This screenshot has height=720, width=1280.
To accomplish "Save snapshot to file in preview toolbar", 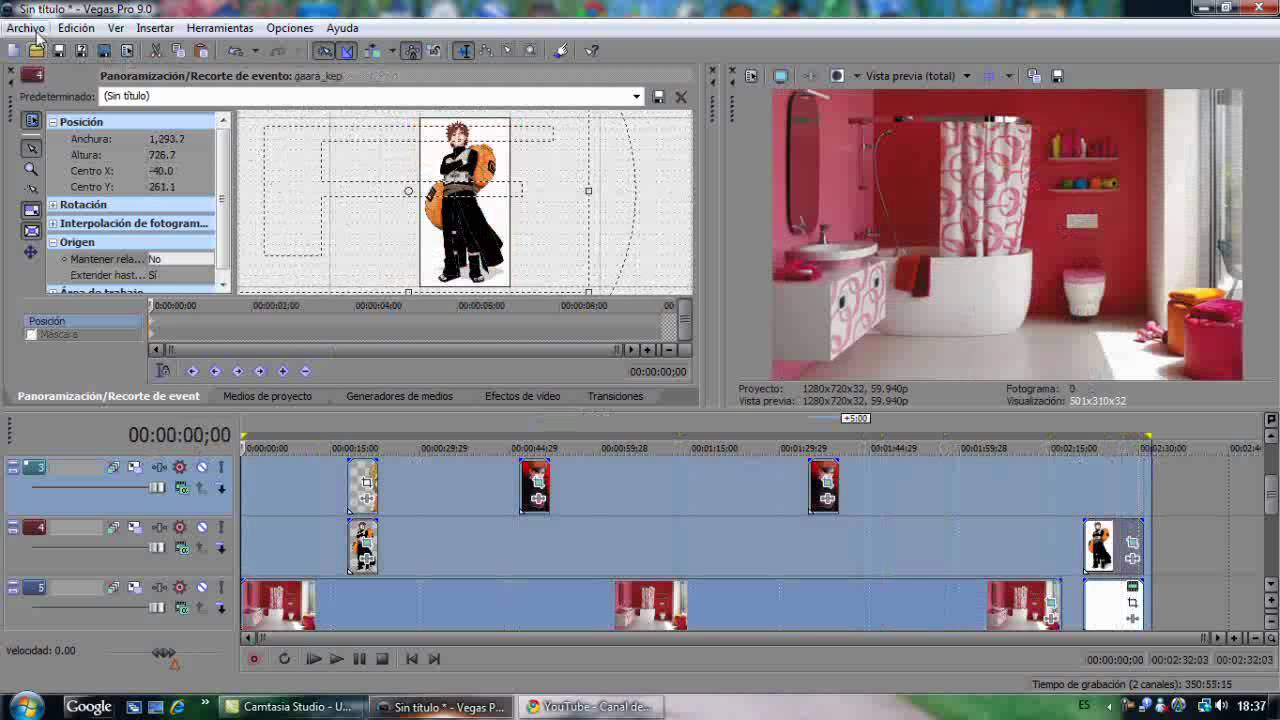I will (1057, 76).
